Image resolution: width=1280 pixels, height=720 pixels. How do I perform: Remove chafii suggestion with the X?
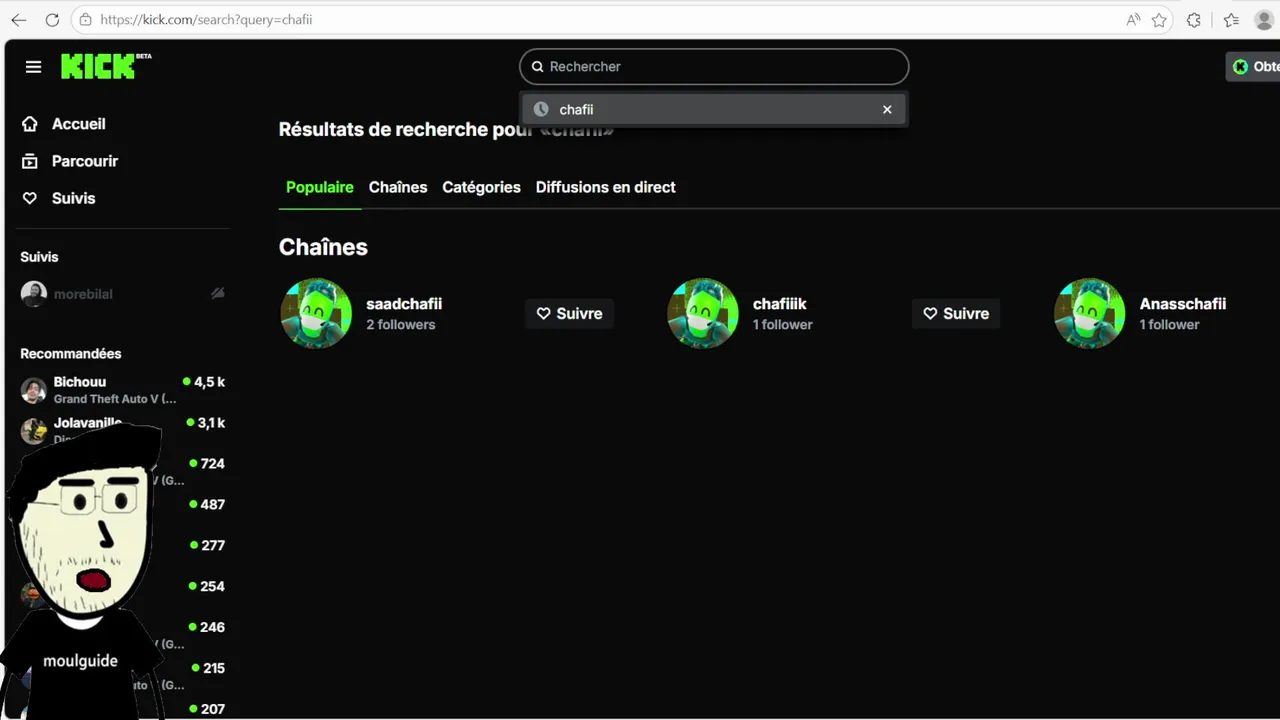(887, 110)
